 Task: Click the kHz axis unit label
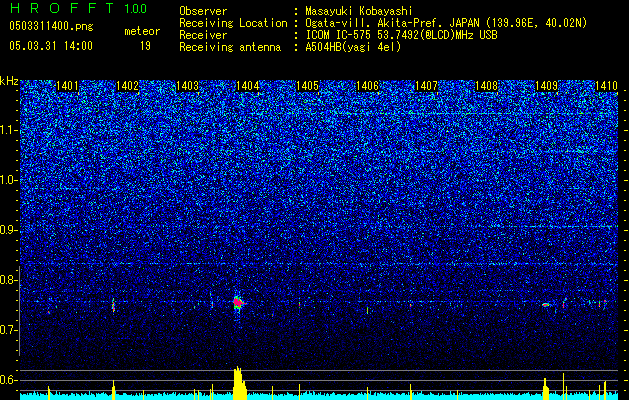pyautogui.click(x=9, y=81)
